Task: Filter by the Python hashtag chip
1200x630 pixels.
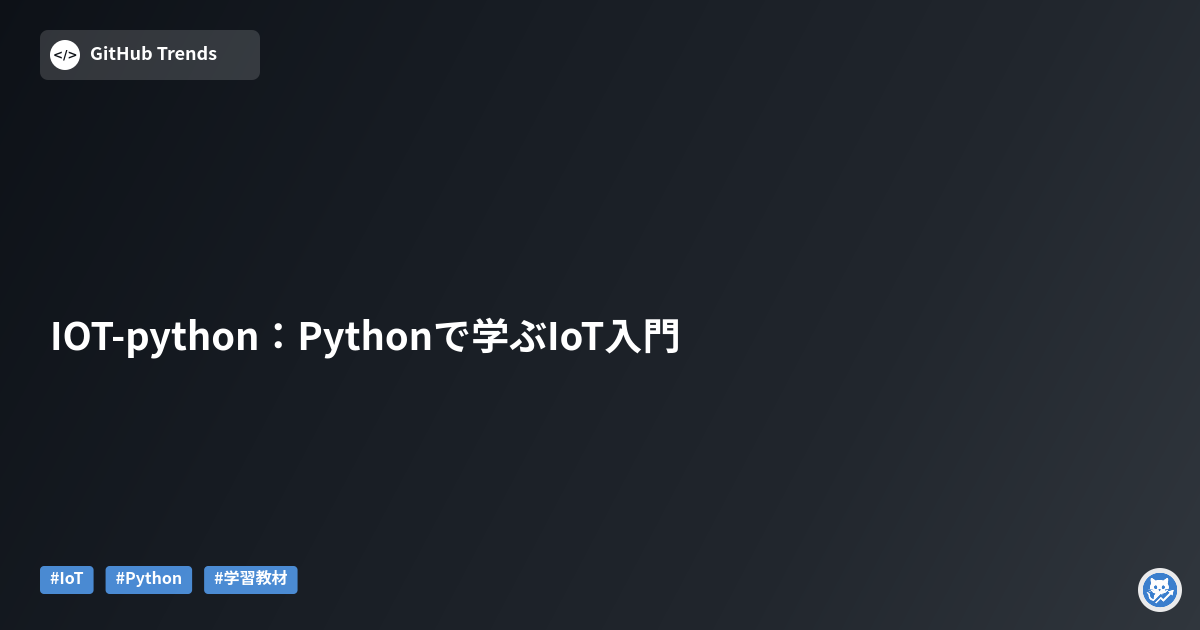Action: pos(149,579)
